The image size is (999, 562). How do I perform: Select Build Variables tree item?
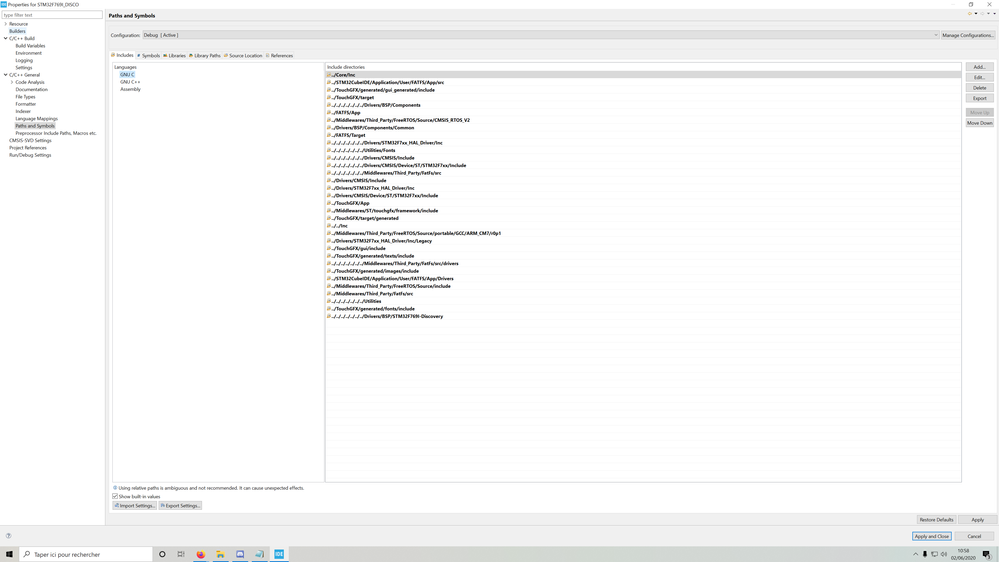30,46
